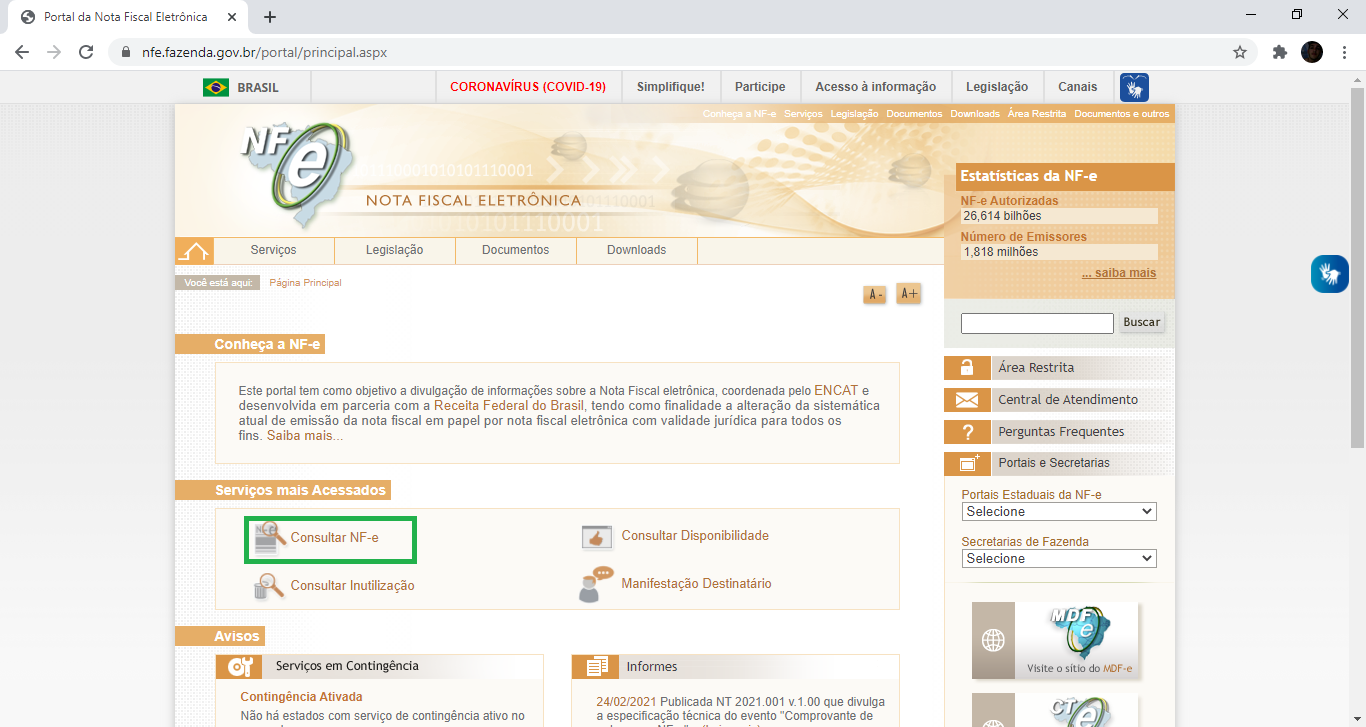Click the Consultar Disponibilidade thumbs-up icon
Image resolution: width=1366 pixels, height=727 pixels.
597,537
